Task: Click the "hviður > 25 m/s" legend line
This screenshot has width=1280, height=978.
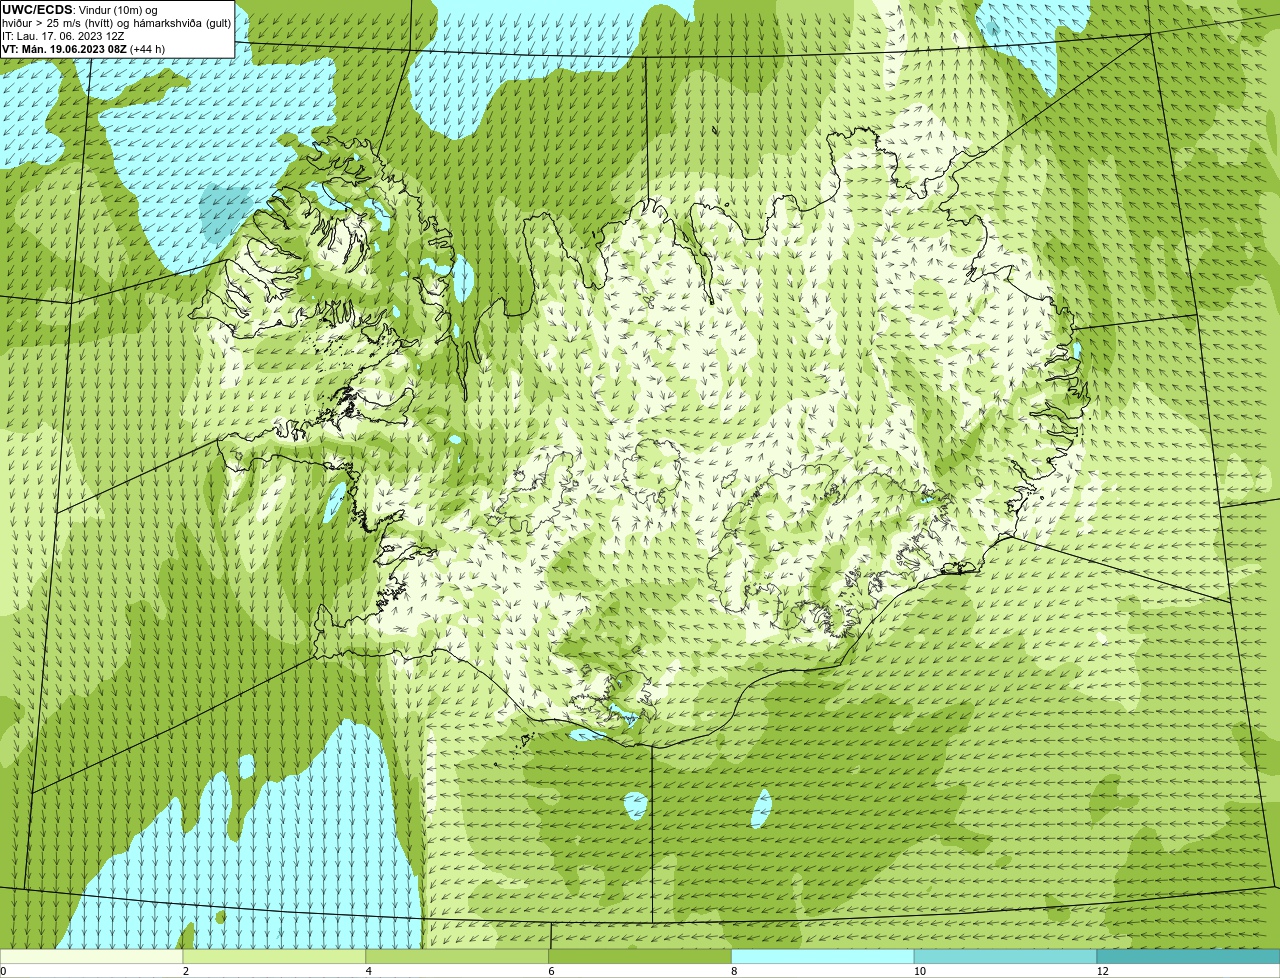Action: click(116, 23)
